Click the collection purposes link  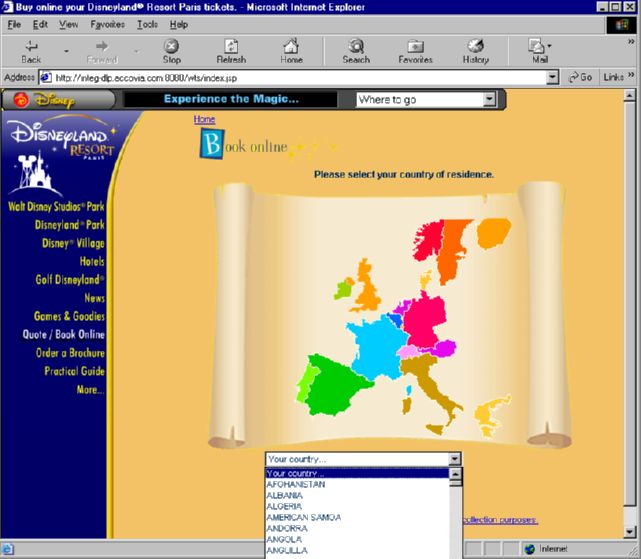coord(500,520)
